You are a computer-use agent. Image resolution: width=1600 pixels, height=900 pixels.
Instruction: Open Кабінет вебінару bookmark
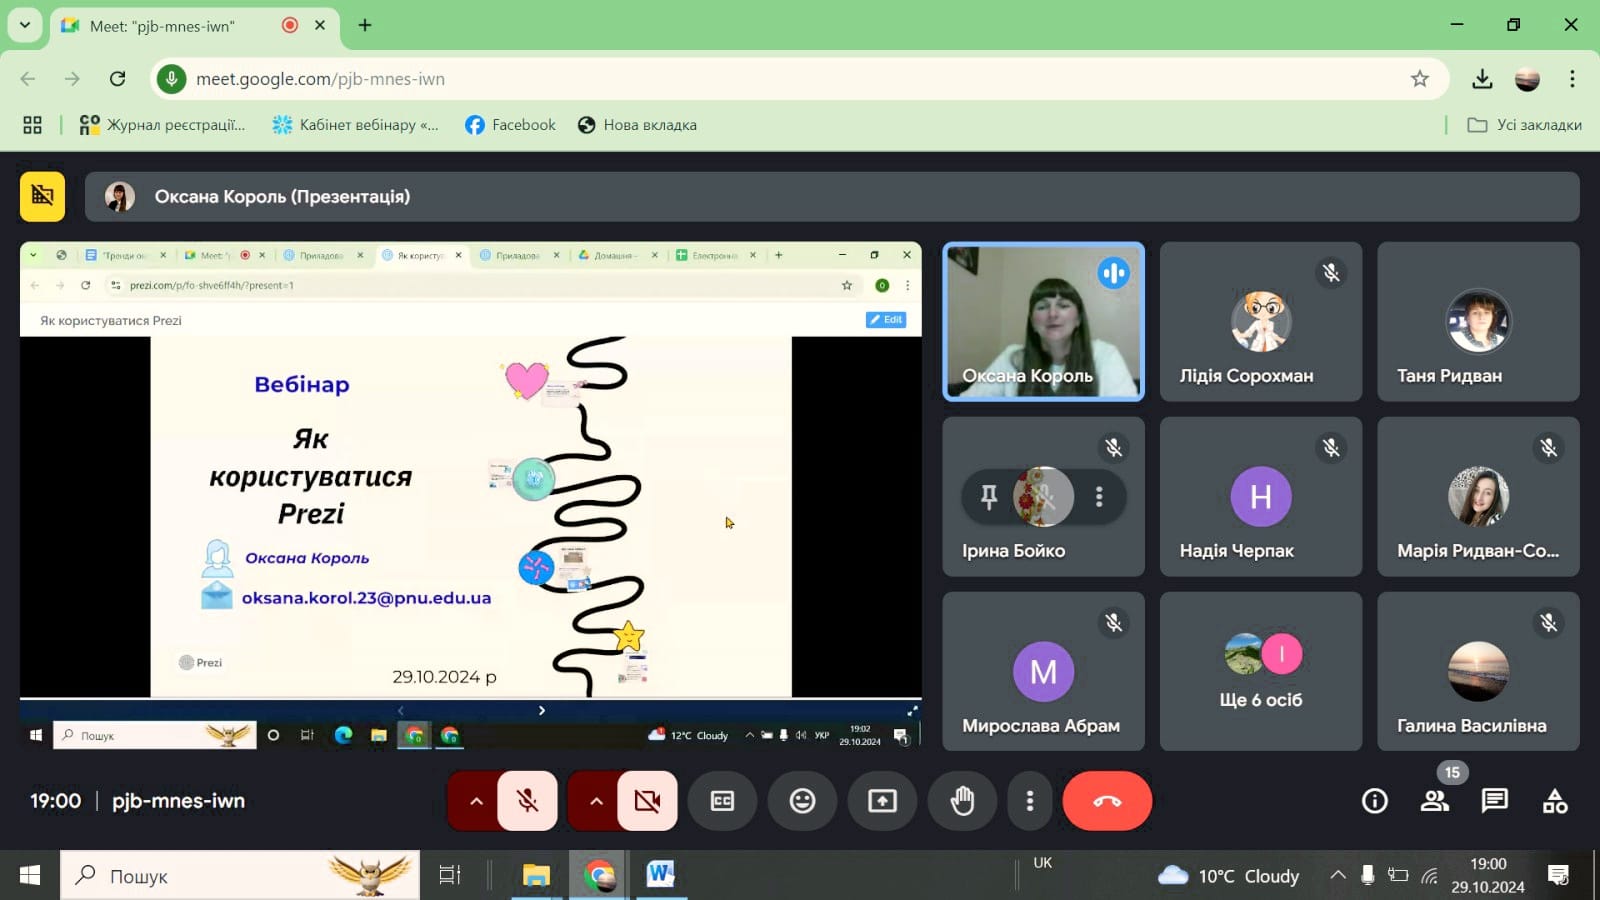tap(355, 125)
